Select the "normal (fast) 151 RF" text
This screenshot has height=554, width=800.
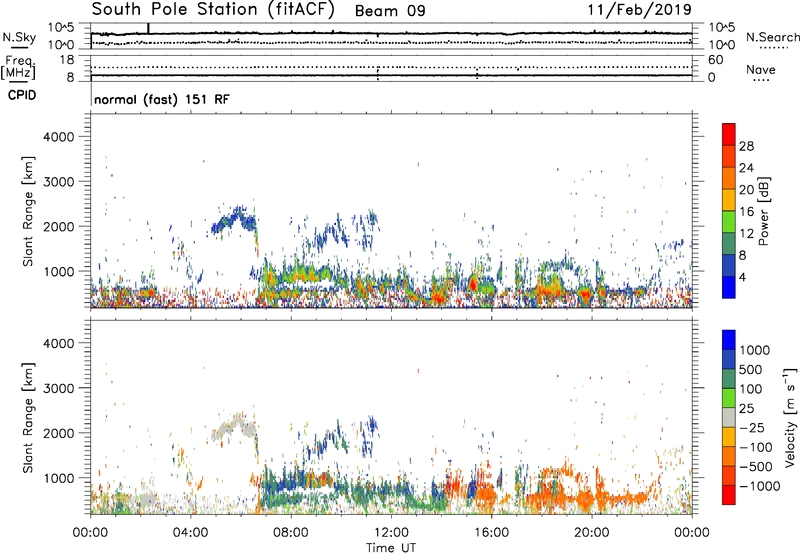click(x=162, y=99)
